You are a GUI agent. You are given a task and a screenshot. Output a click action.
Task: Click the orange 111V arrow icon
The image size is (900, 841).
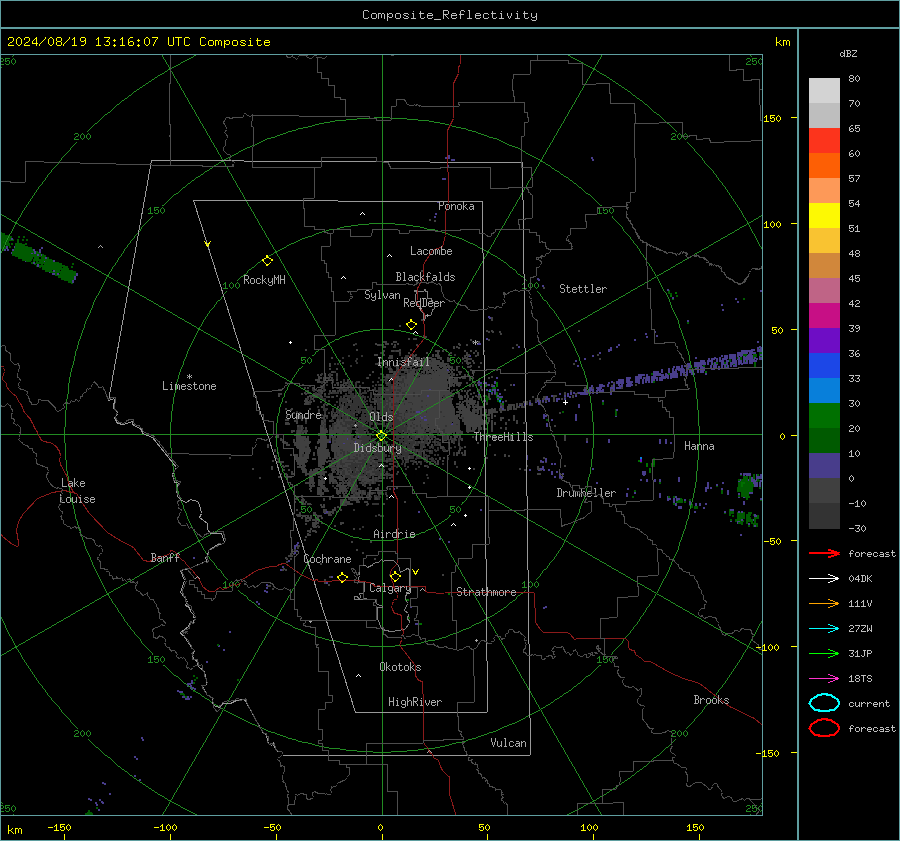point(824,603)
